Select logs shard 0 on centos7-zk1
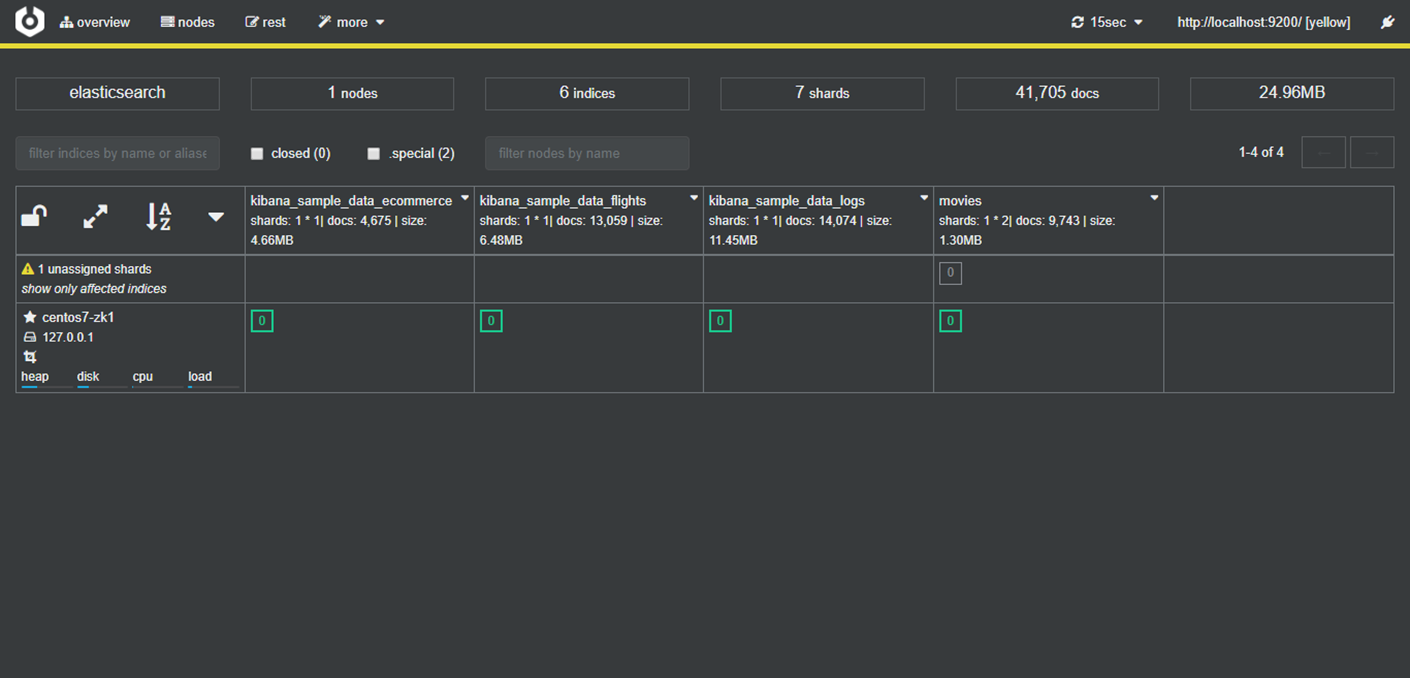This screenshot has width=1410, height=678. 720,321
